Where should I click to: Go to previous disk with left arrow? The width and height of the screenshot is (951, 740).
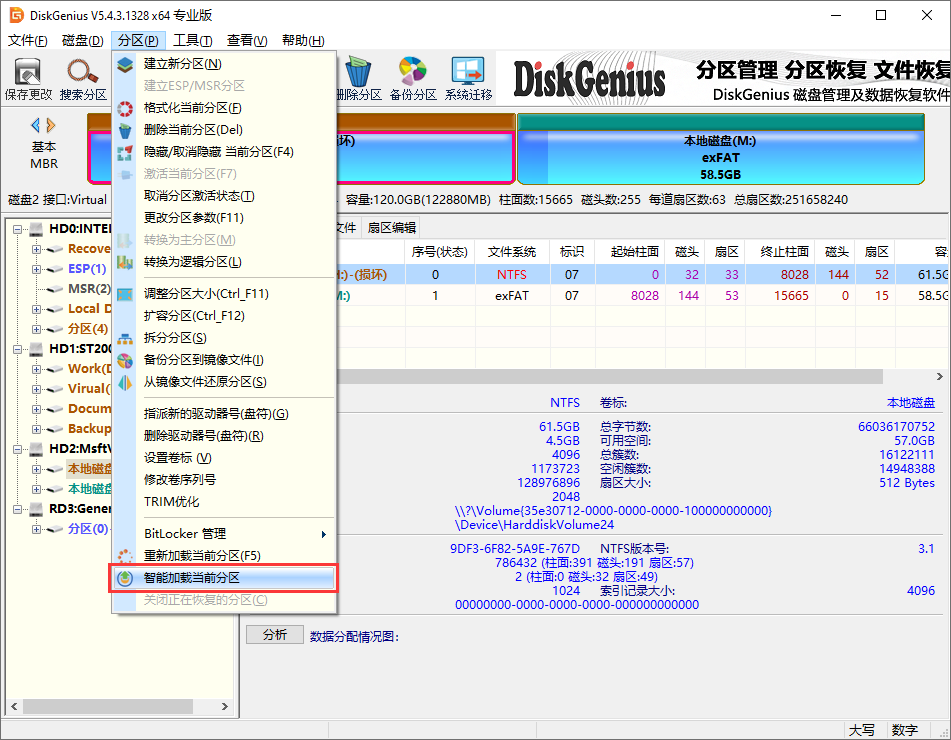pyautogui.click(x=35, y=126)
